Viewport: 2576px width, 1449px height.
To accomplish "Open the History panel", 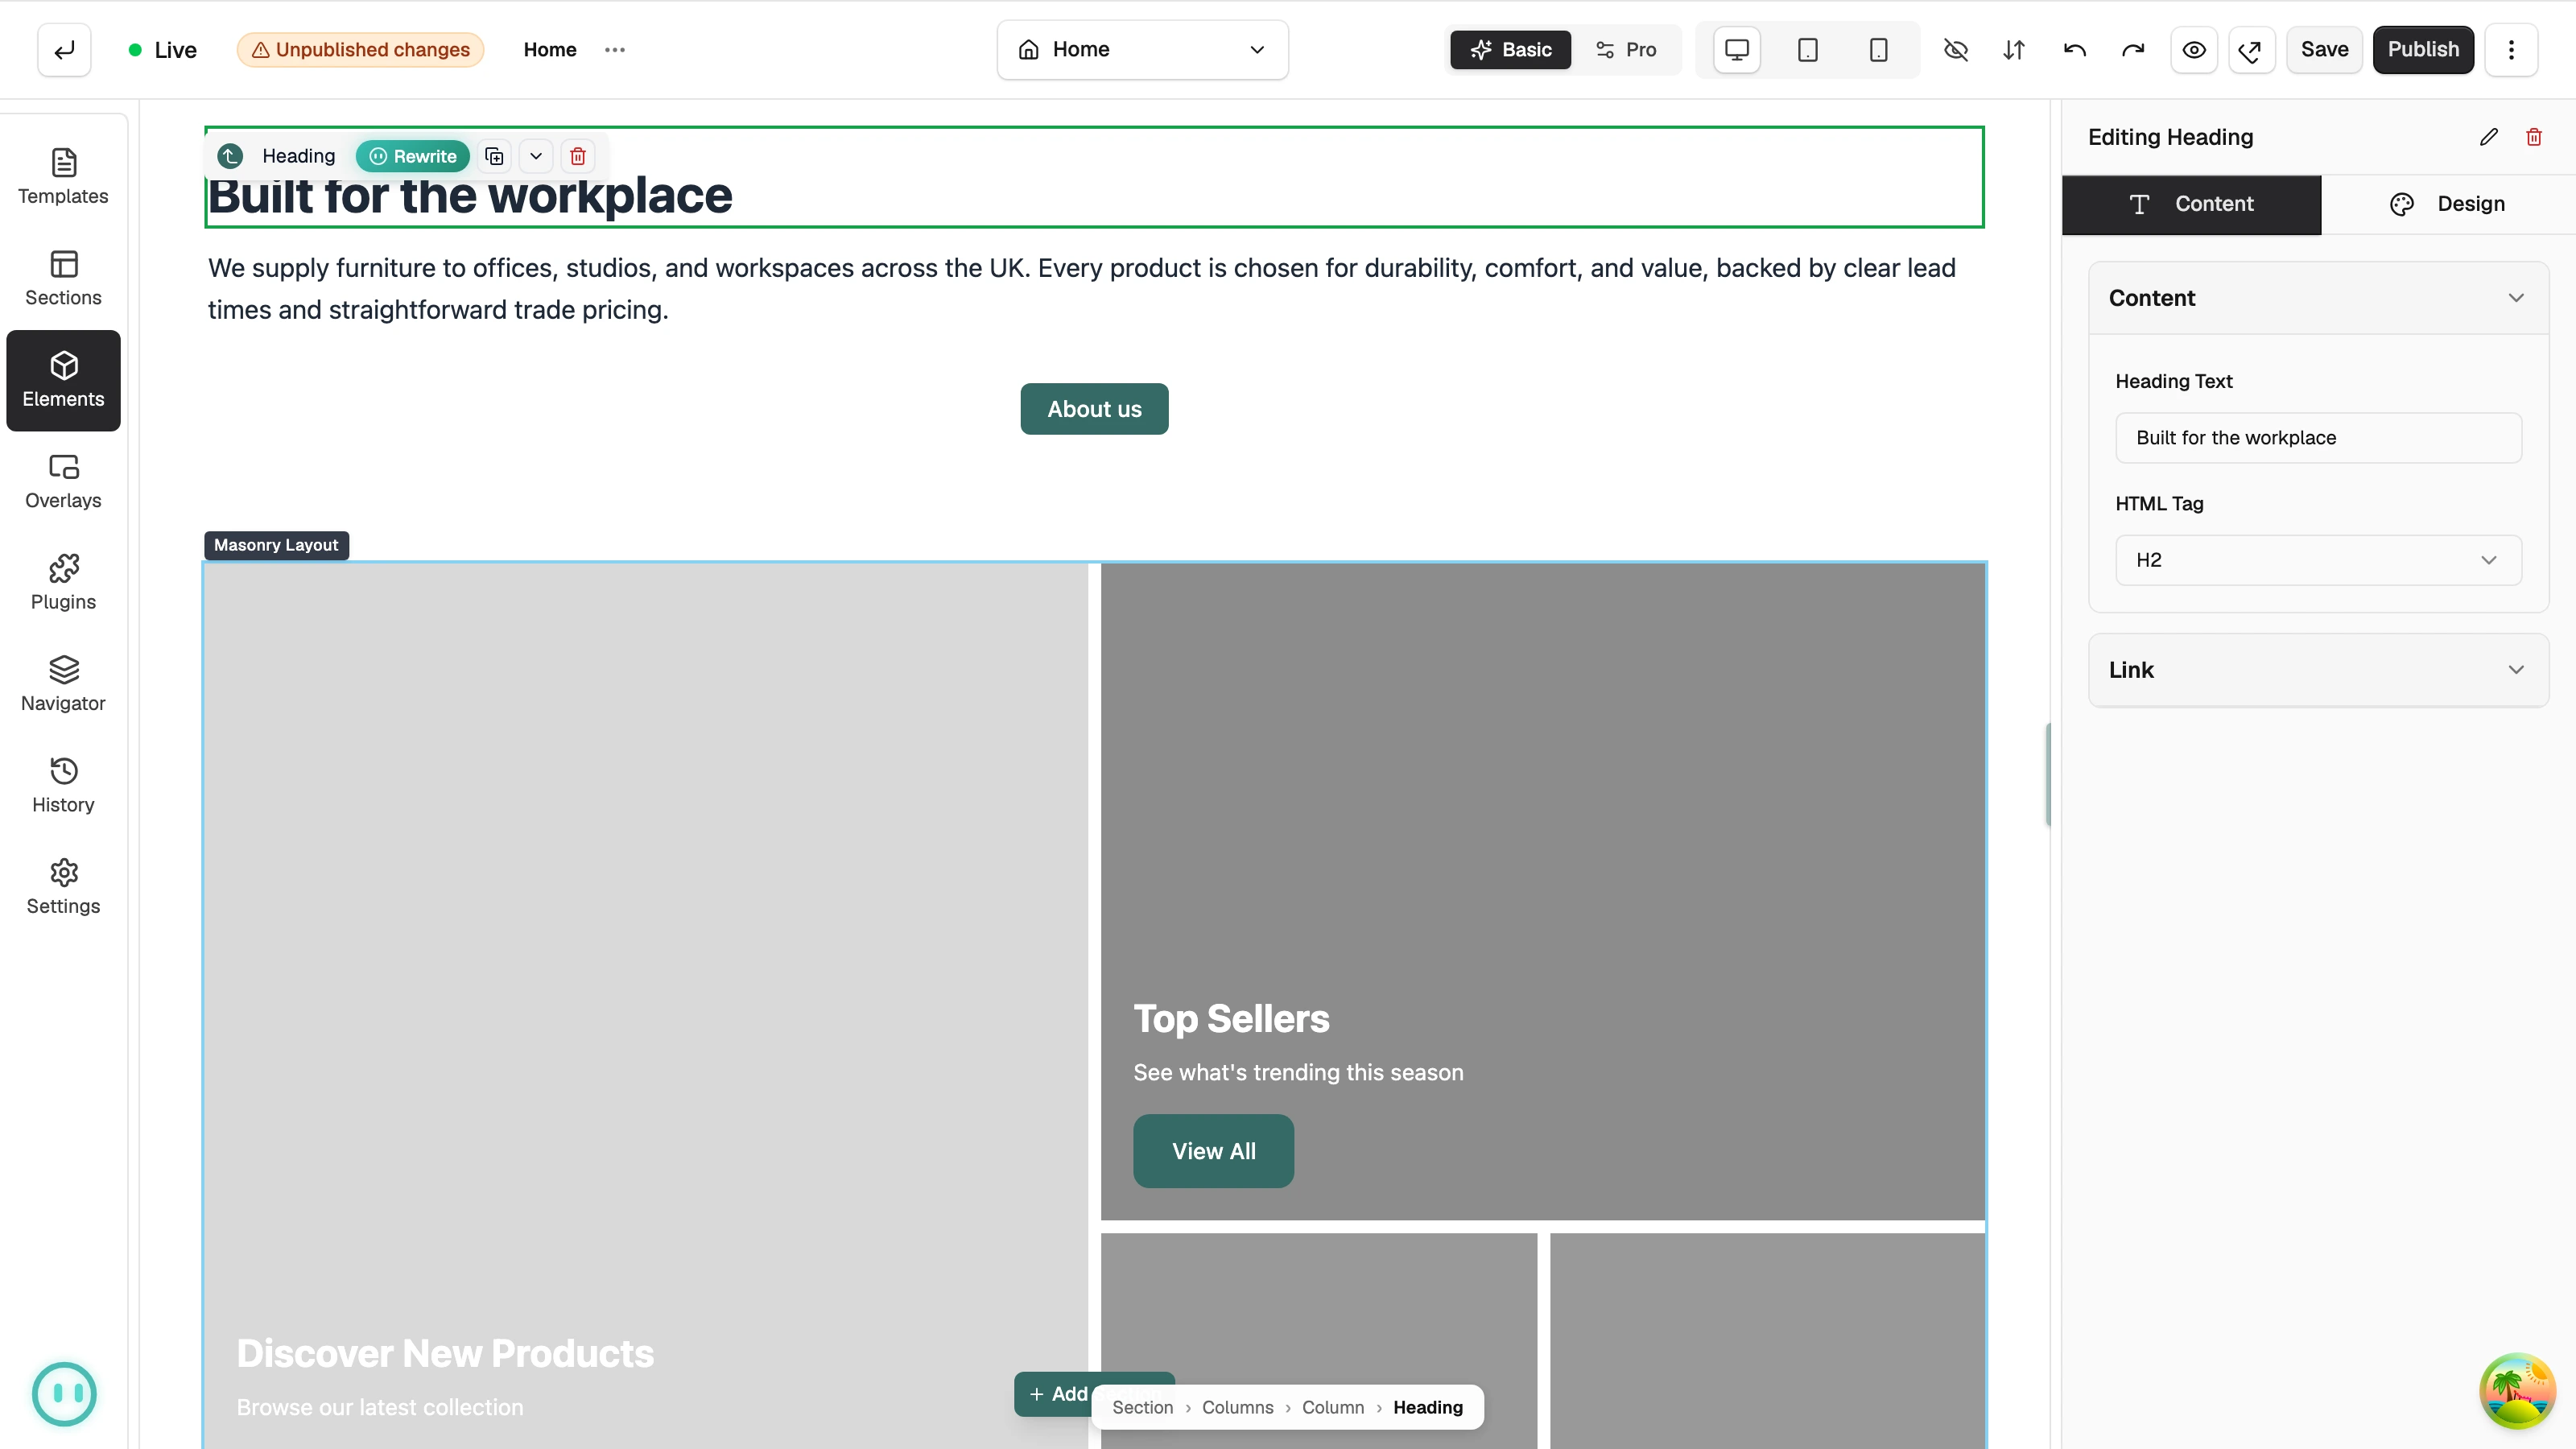I will (63, 786).
